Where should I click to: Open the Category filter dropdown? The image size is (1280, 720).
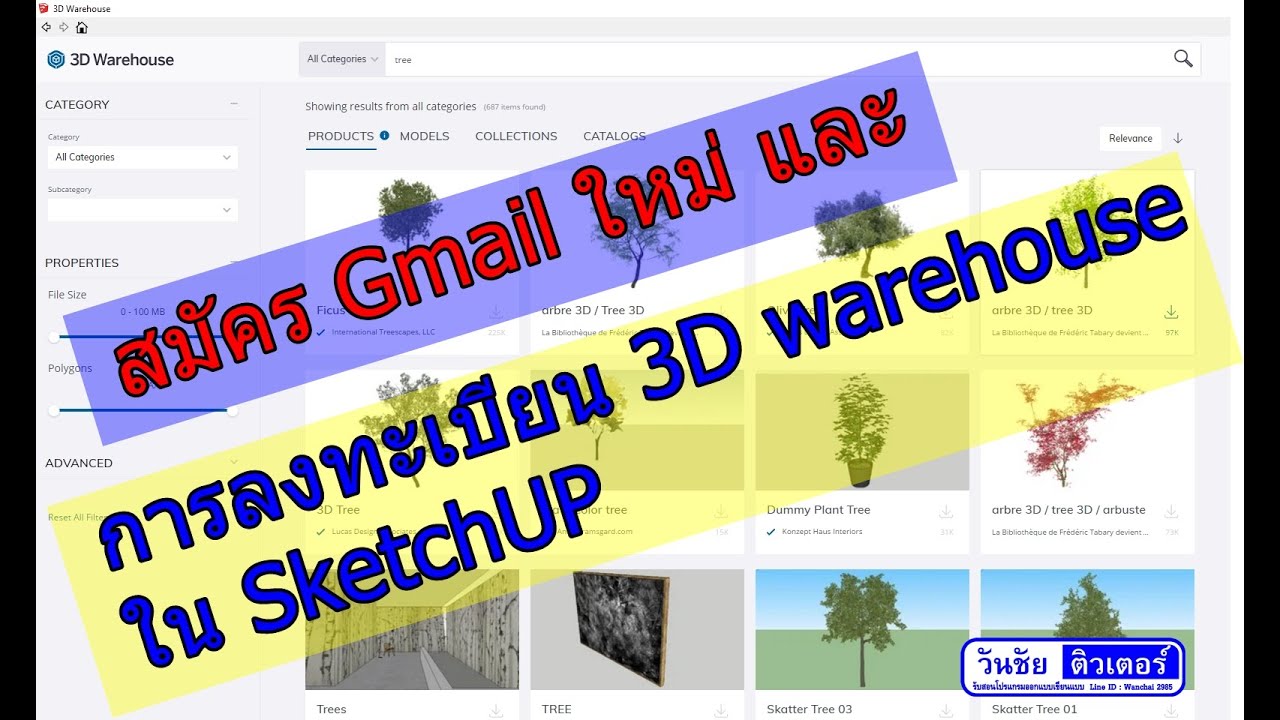143,157
